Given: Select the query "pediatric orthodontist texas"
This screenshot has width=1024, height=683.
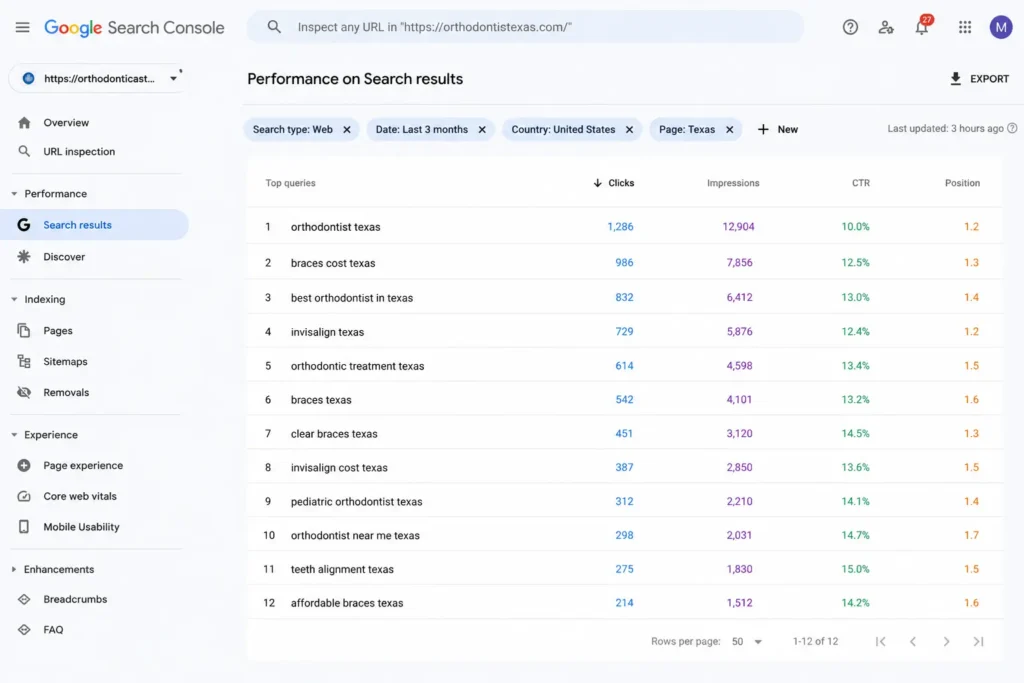Looking at the screenshot, I should tap(357, 501).
